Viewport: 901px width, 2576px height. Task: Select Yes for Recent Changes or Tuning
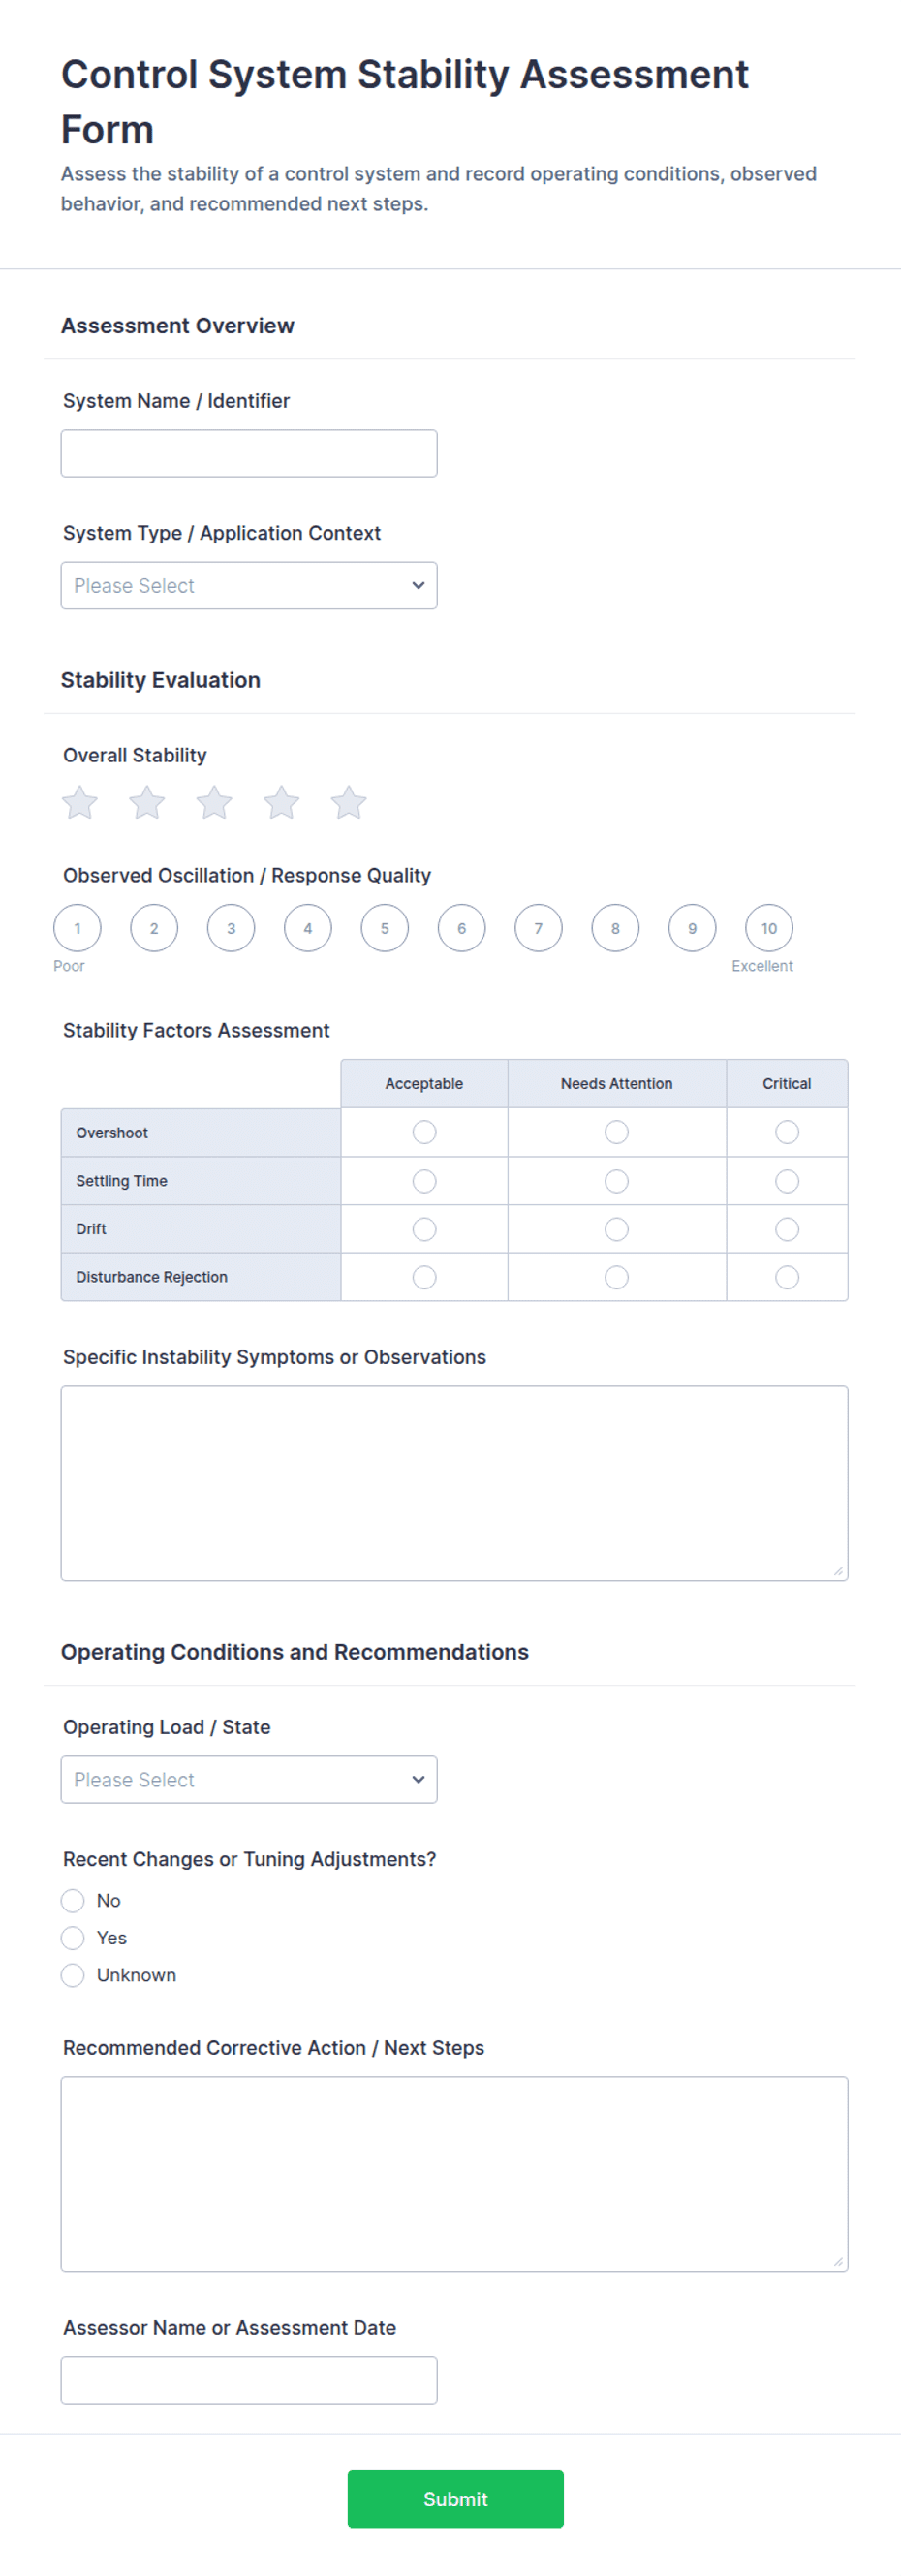click(73, 1938)
